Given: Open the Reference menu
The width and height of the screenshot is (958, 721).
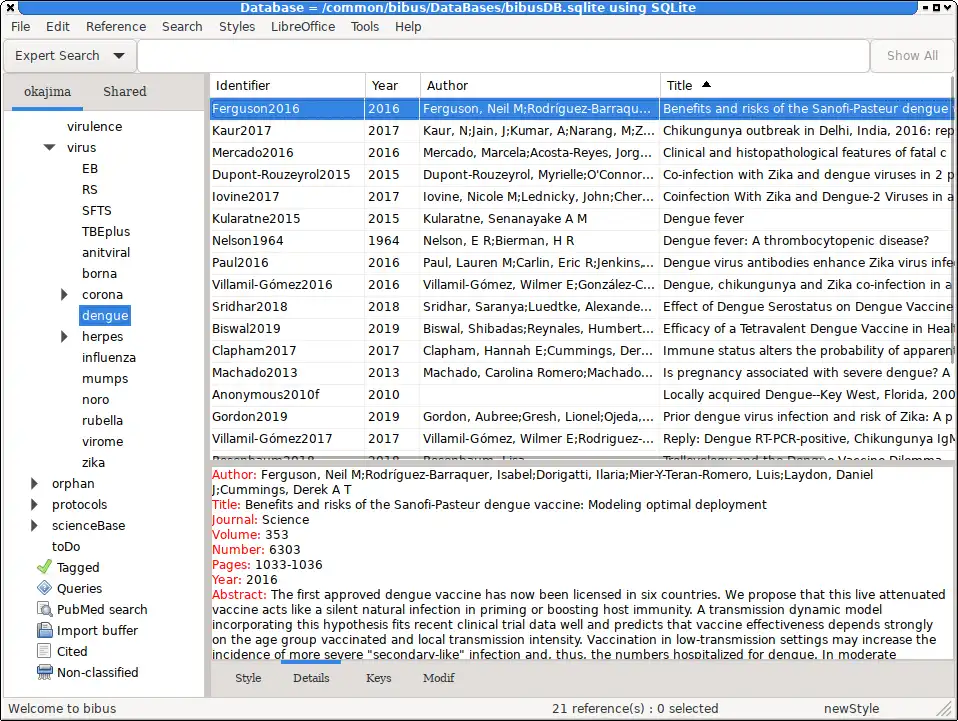Looking at the screenshot, I should coord(116,26).
